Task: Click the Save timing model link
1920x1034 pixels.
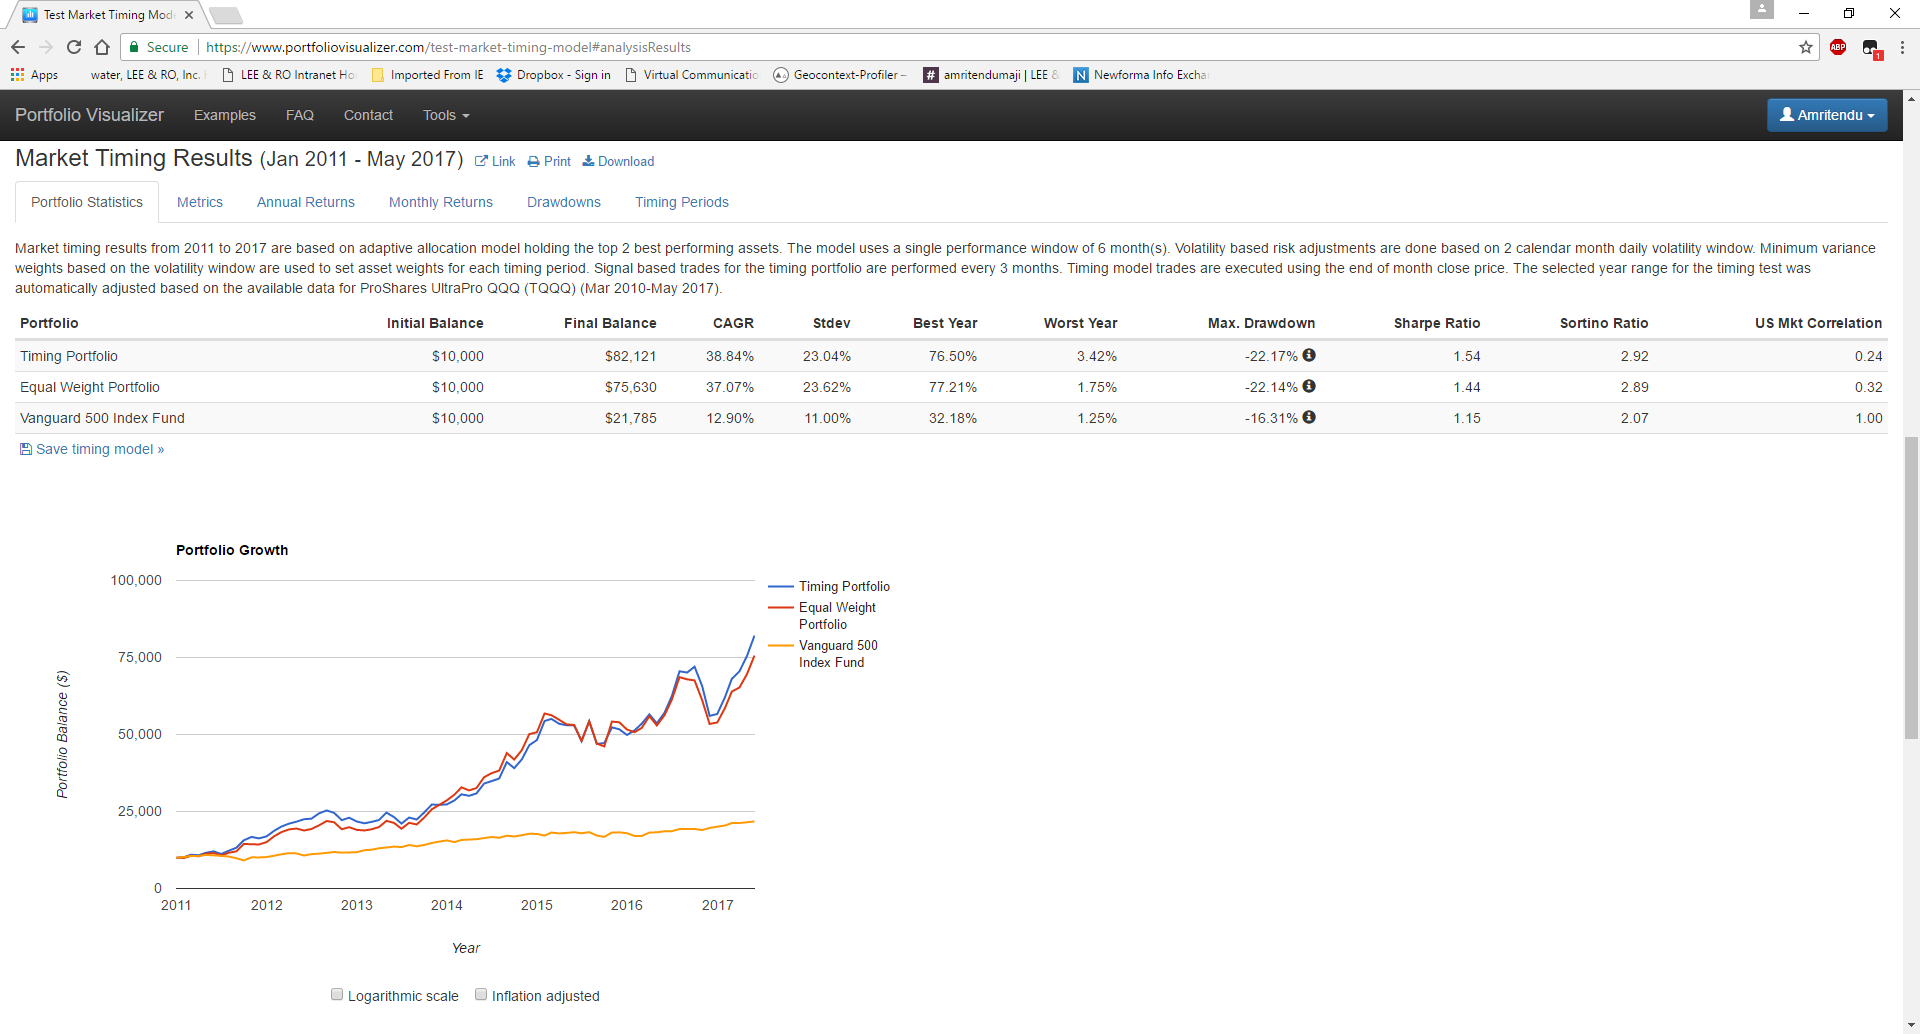Action: (92, 449)
